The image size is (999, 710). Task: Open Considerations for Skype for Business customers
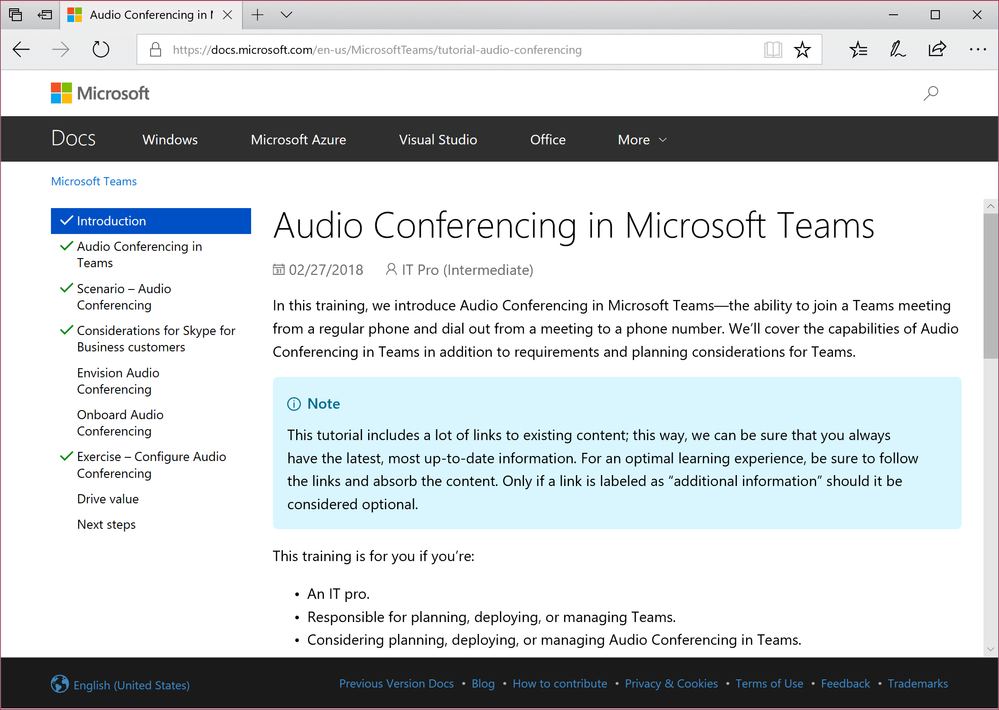point(156,338)
